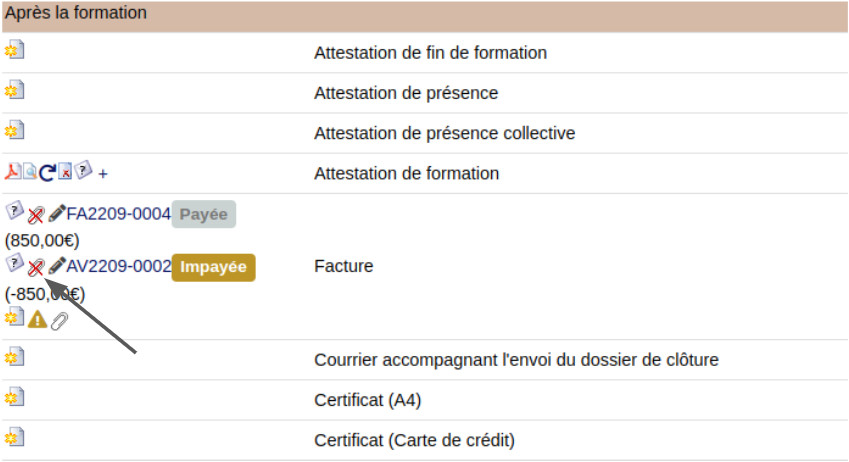Click the plus sign beside Attestation de formation
849x462 pixels.
[103, 174]
